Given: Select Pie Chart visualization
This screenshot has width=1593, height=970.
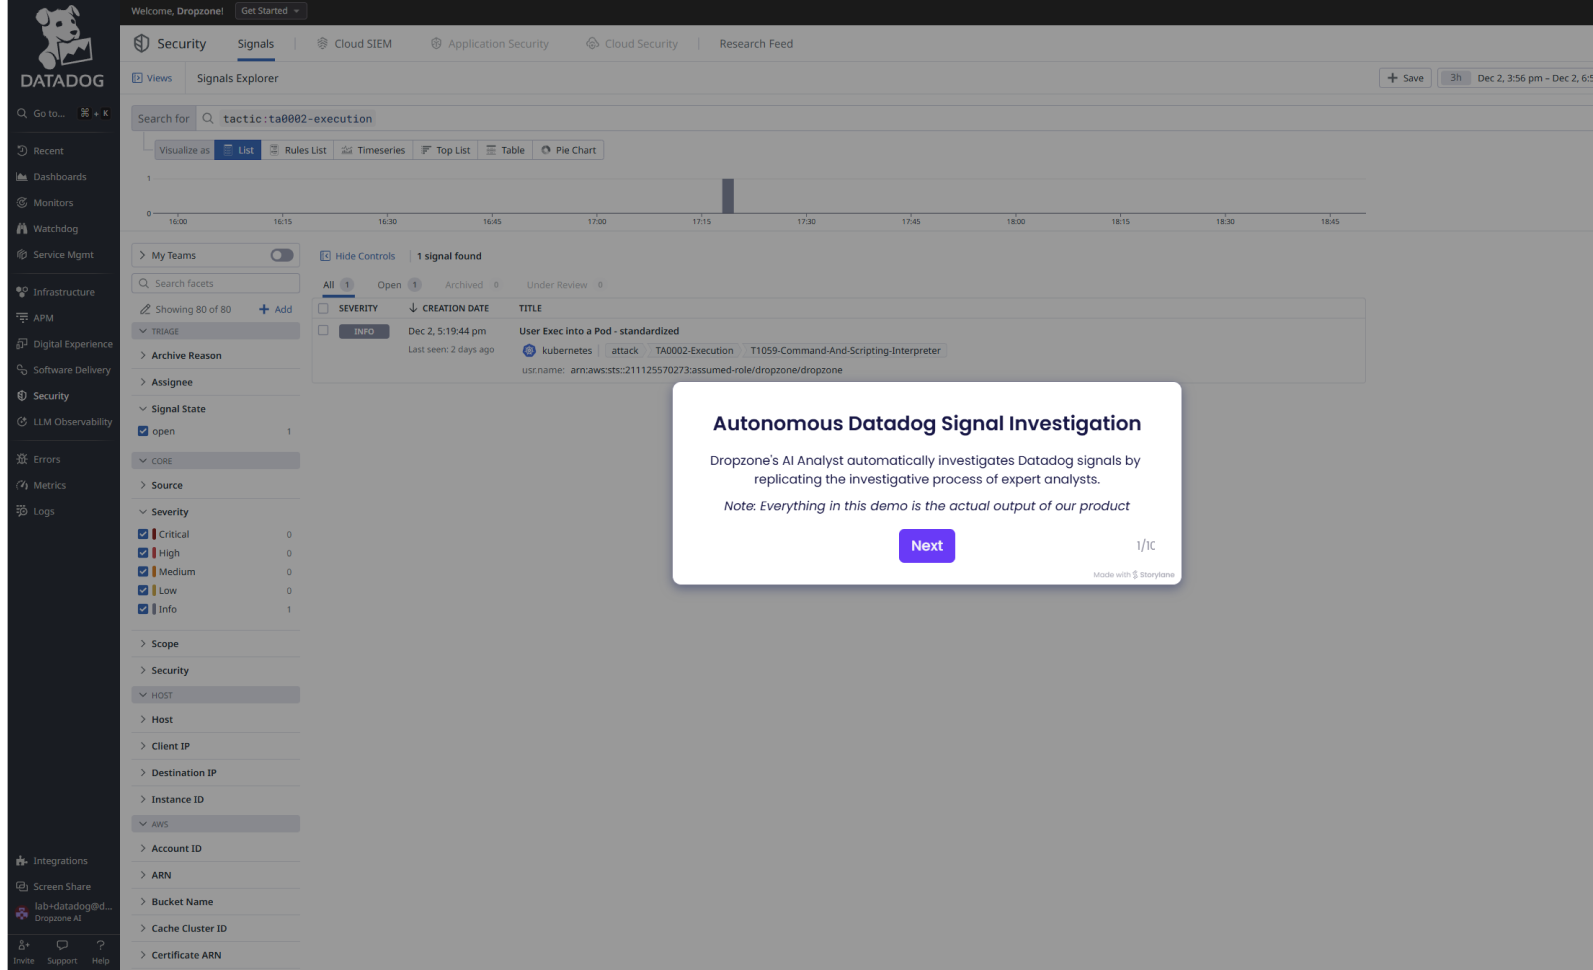Looking at the screenshot, I should 569,150.
